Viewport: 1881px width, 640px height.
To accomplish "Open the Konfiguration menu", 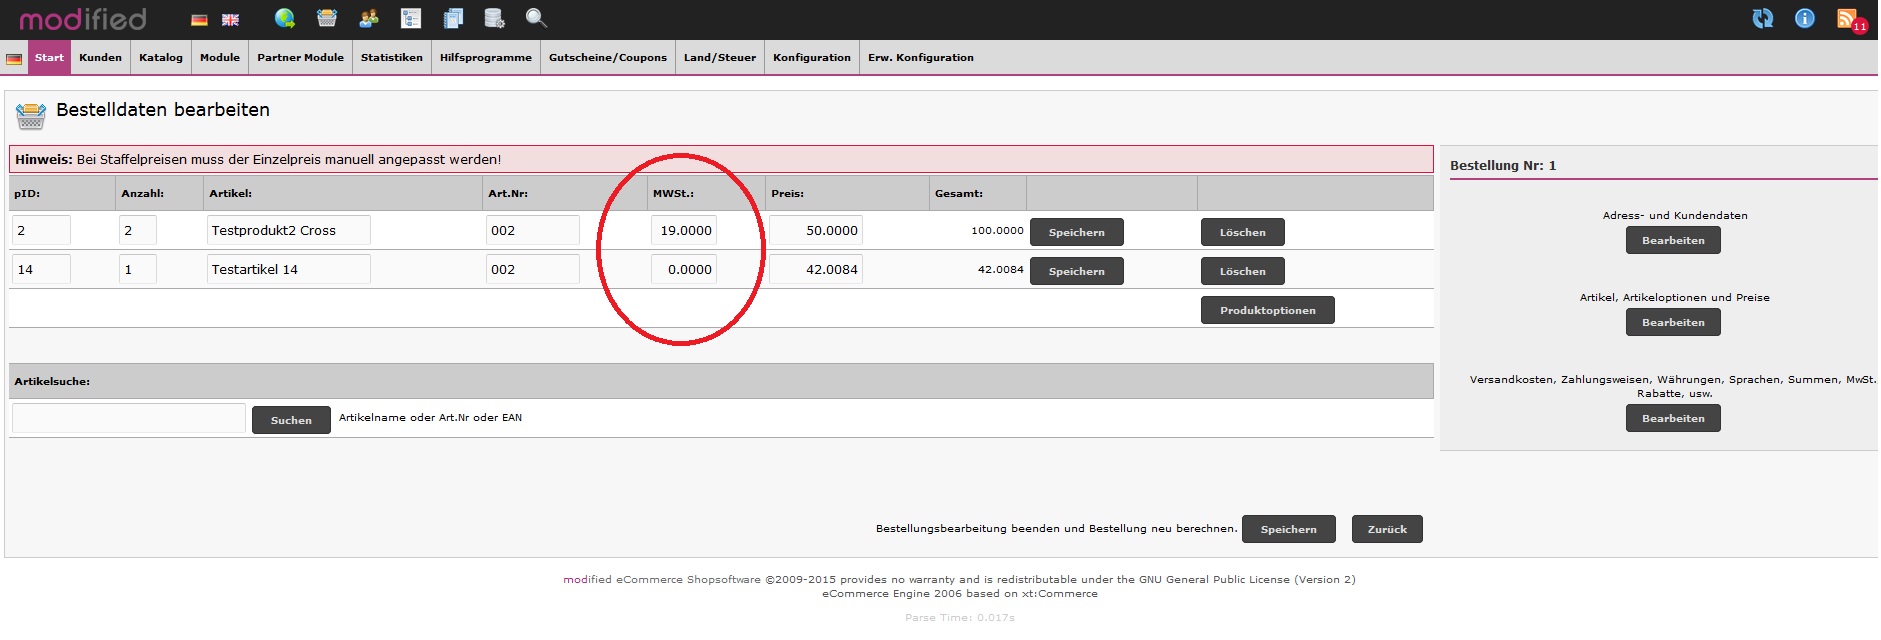I will (811, 58).
